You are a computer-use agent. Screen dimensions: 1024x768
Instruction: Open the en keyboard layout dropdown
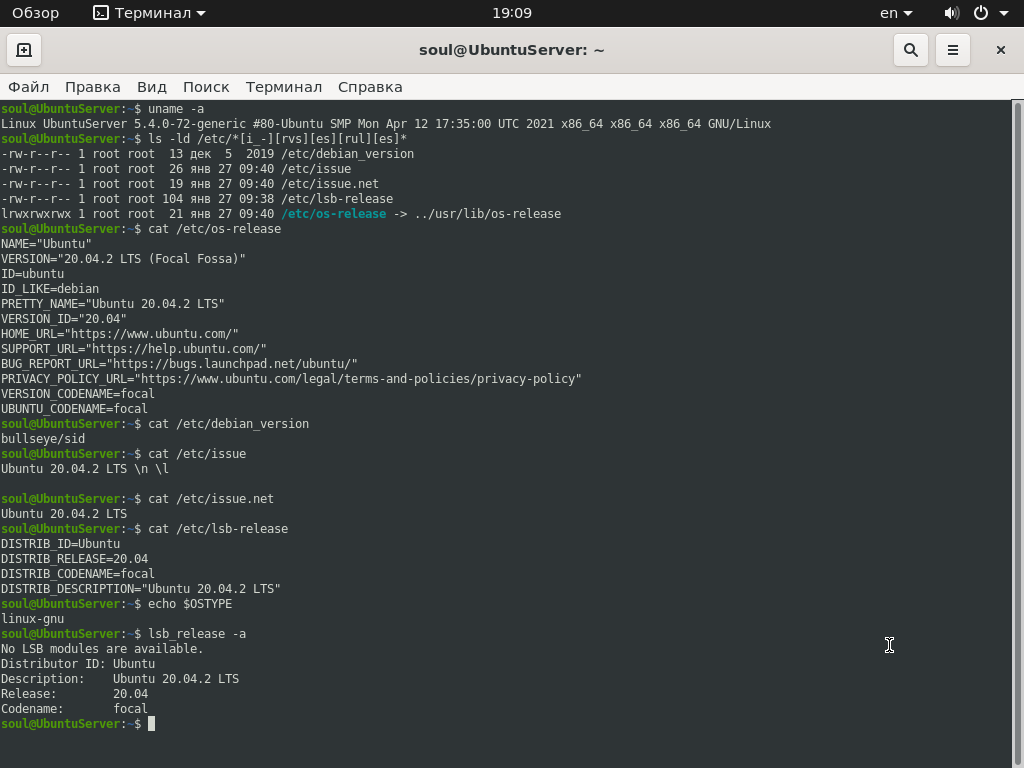[896, 13]
